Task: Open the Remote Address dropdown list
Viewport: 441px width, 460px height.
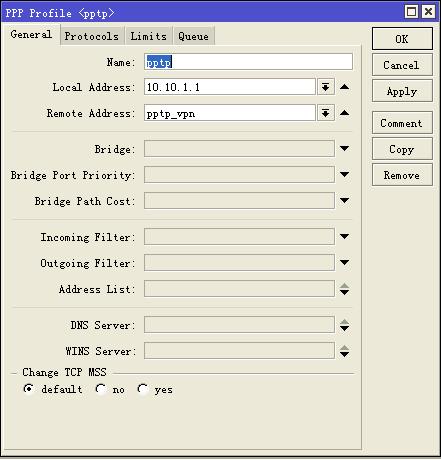Action: tap(326, 113)
